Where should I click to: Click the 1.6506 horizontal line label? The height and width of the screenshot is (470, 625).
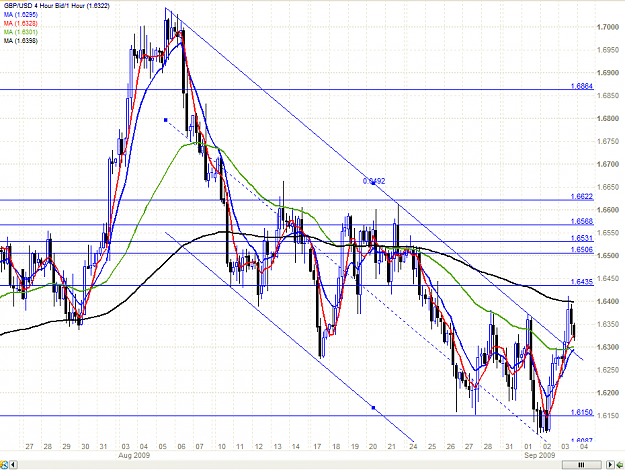pyautogui.click(x=582, y=250)
